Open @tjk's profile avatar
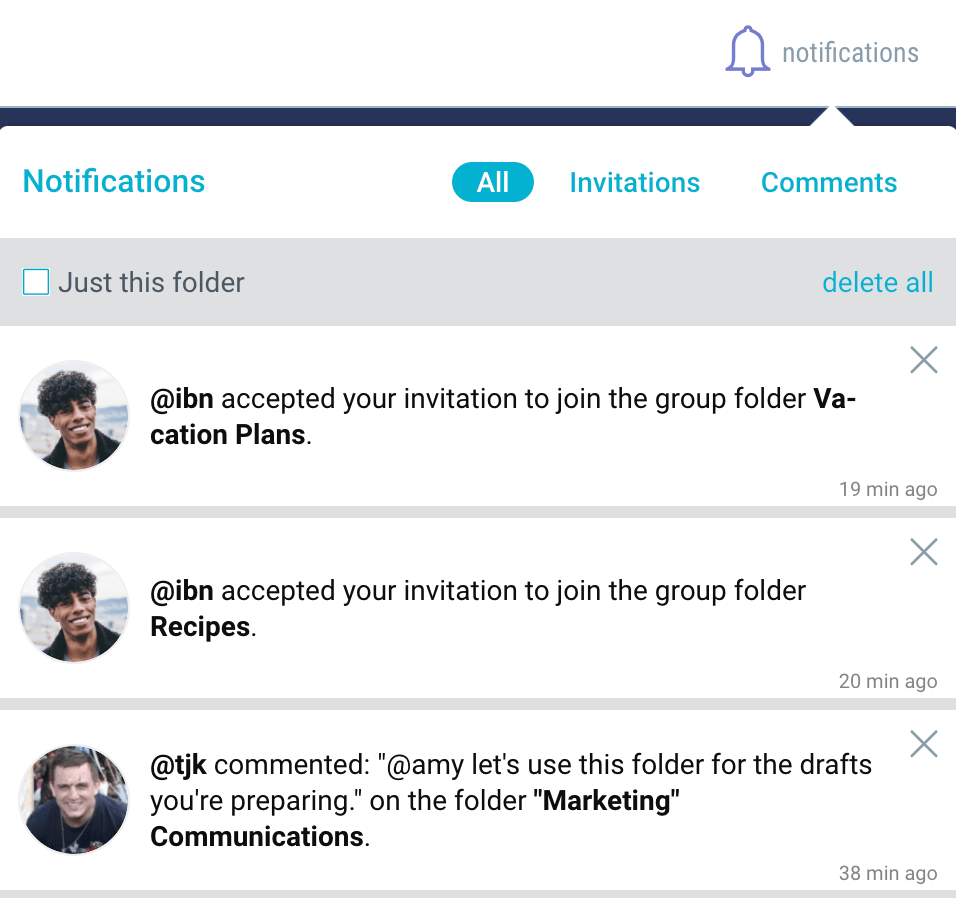The height and width of the screenshot is (898, 956). tap(74, 800)
